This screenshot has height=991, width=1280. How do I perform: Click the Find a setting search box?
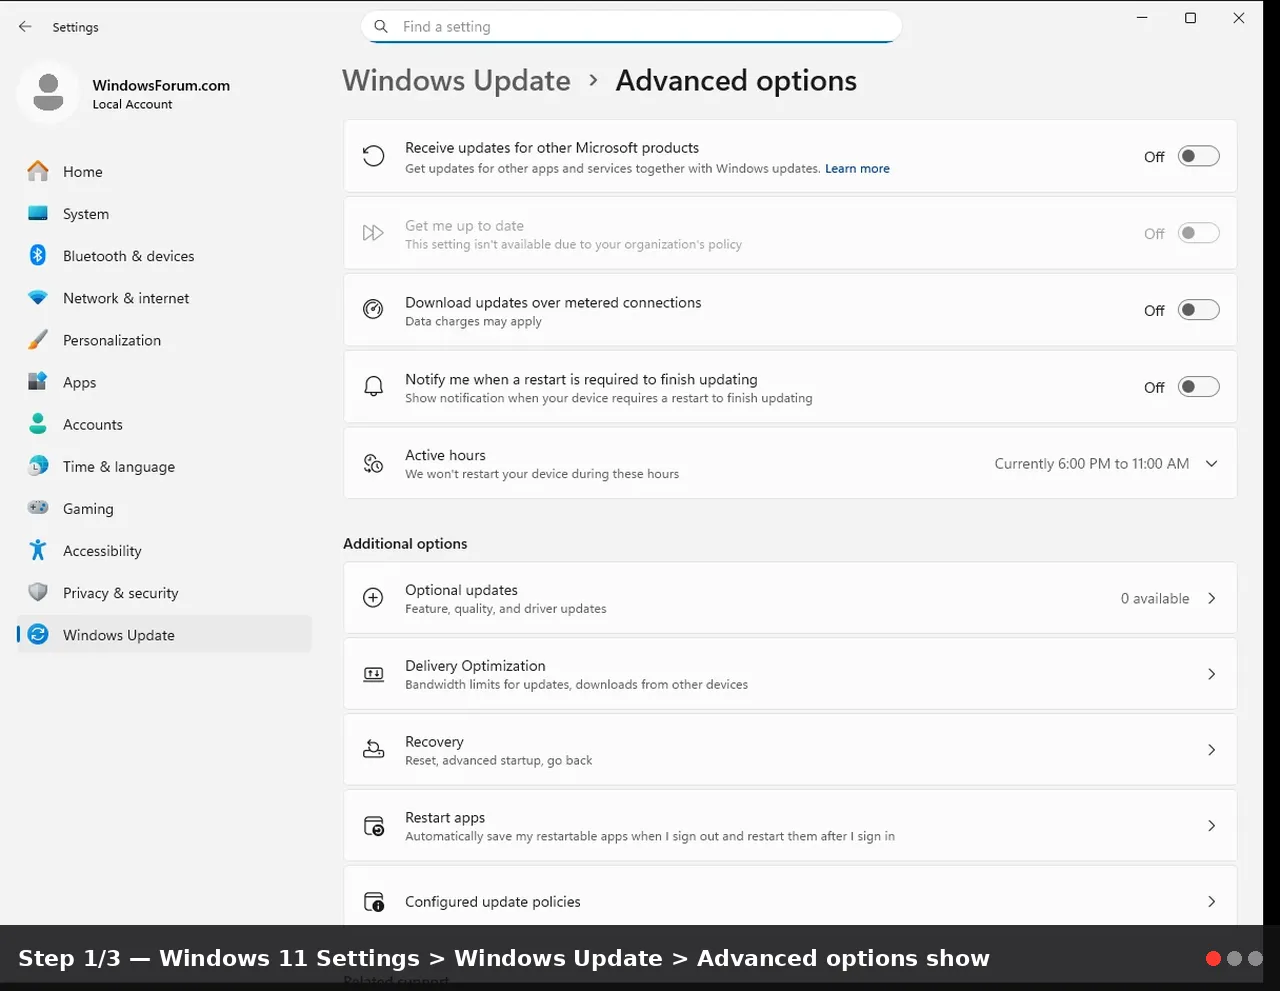[631, 27]
